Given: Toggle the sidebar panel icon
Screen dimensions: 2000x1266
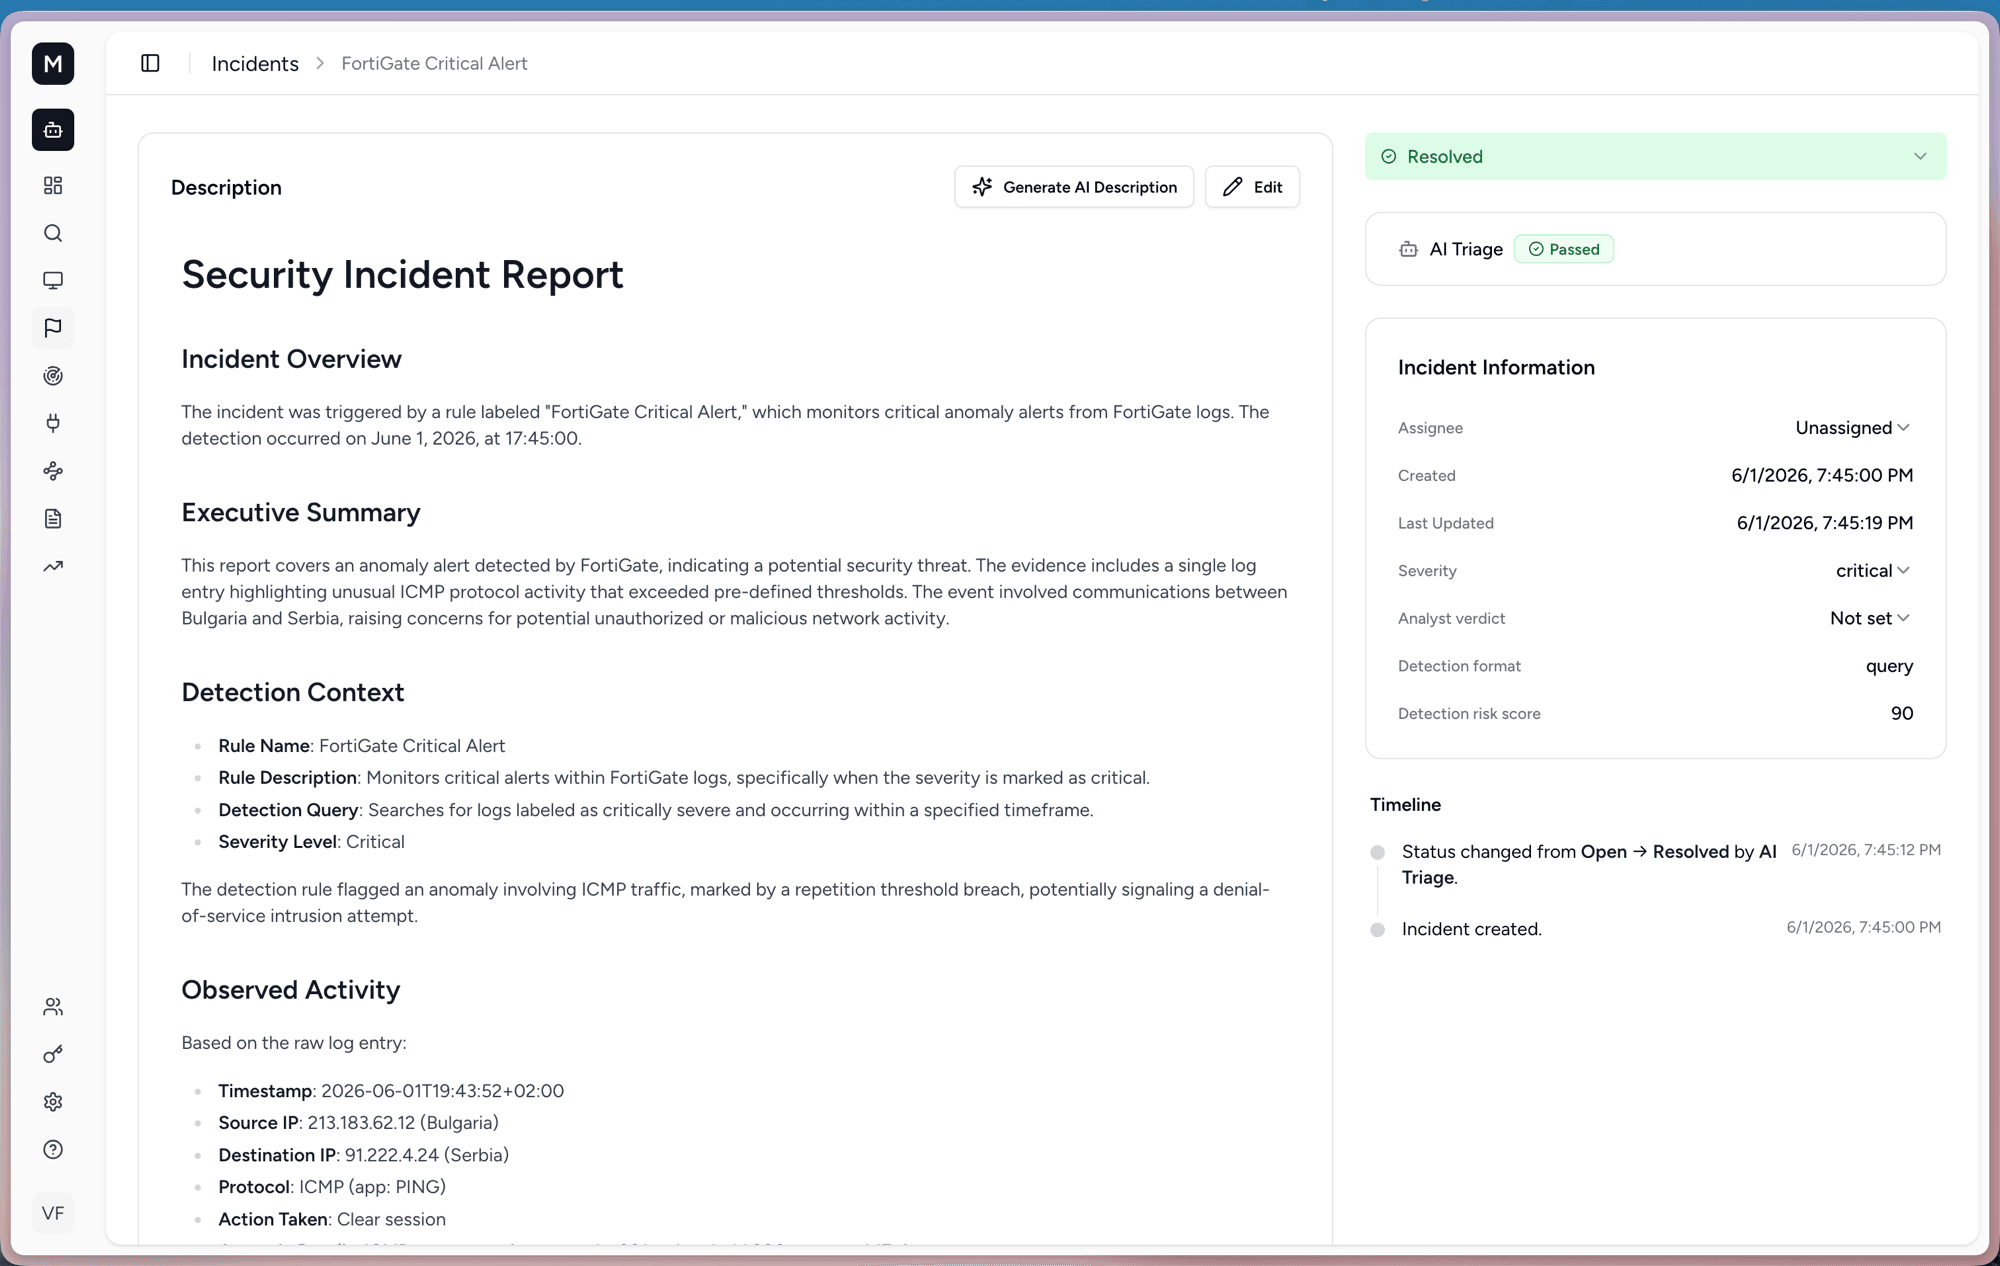Looking at the screenshot, I should [150, 63].
